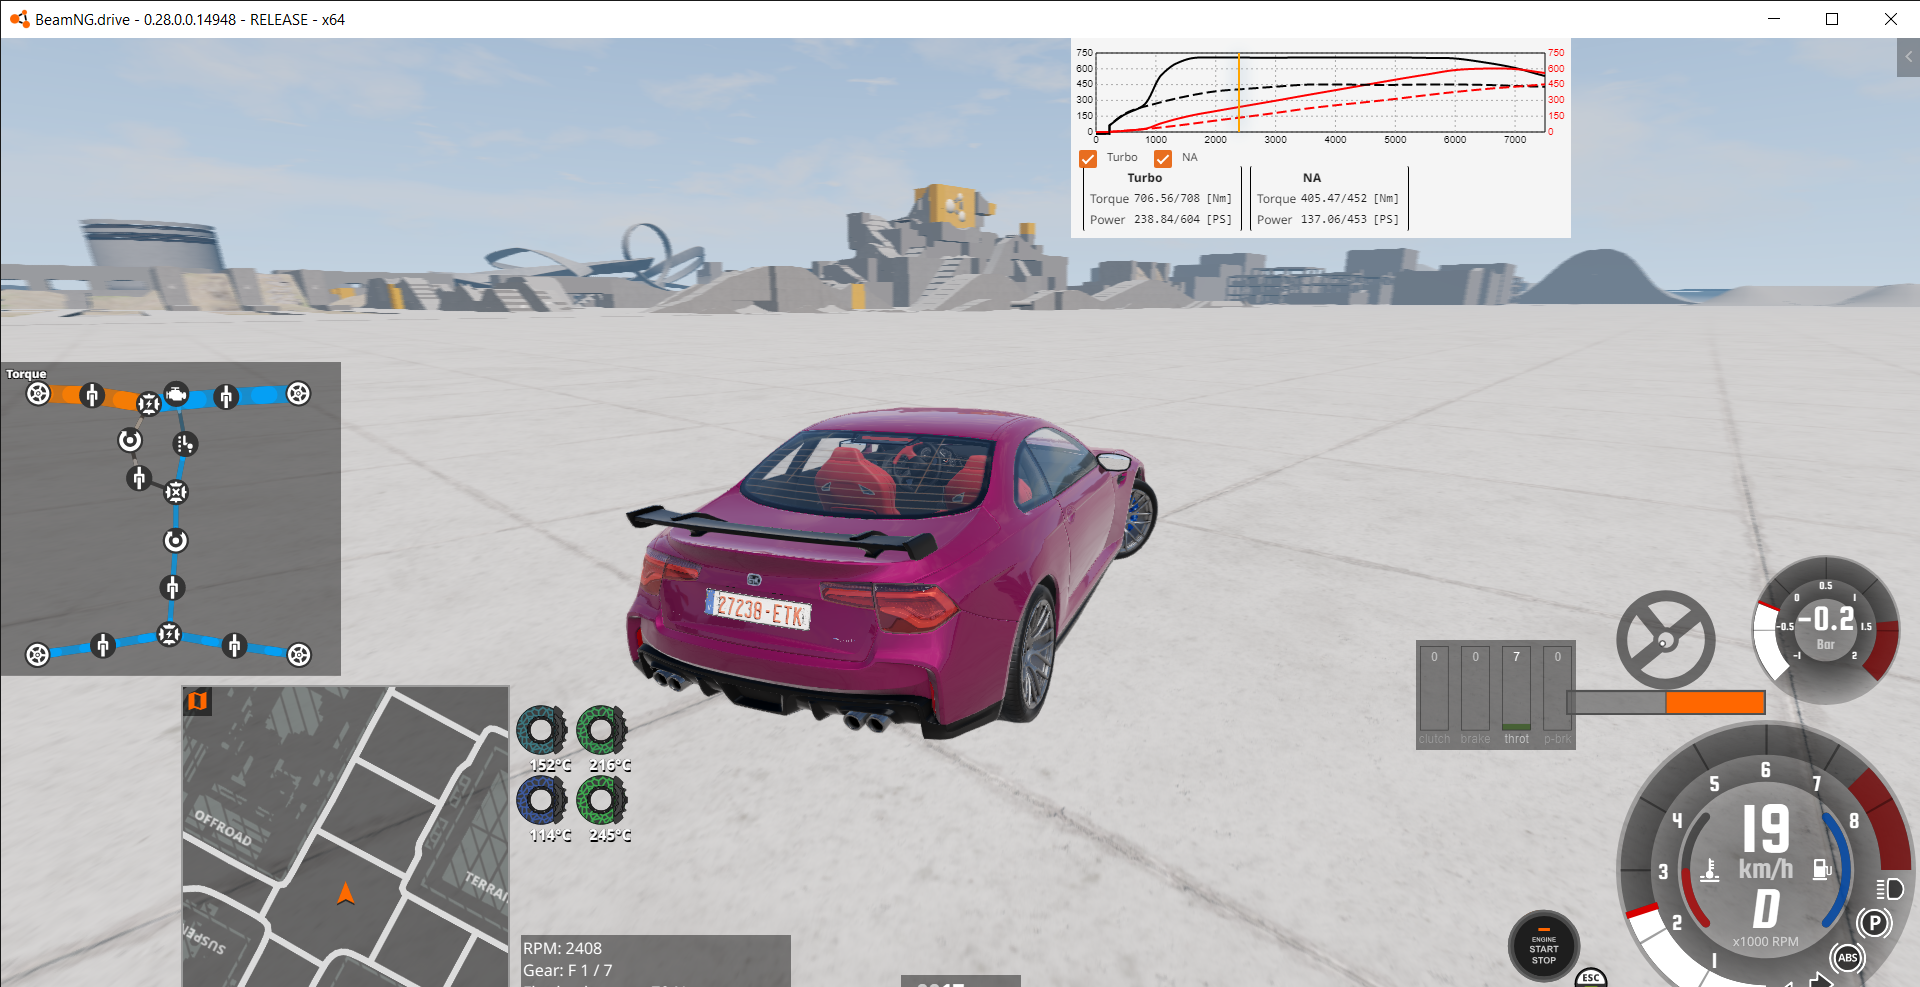The width and height of the screenshot is (1920, 987).
Task: Click the gear indicator D on tachometer
Action: tap(1766, 909)
